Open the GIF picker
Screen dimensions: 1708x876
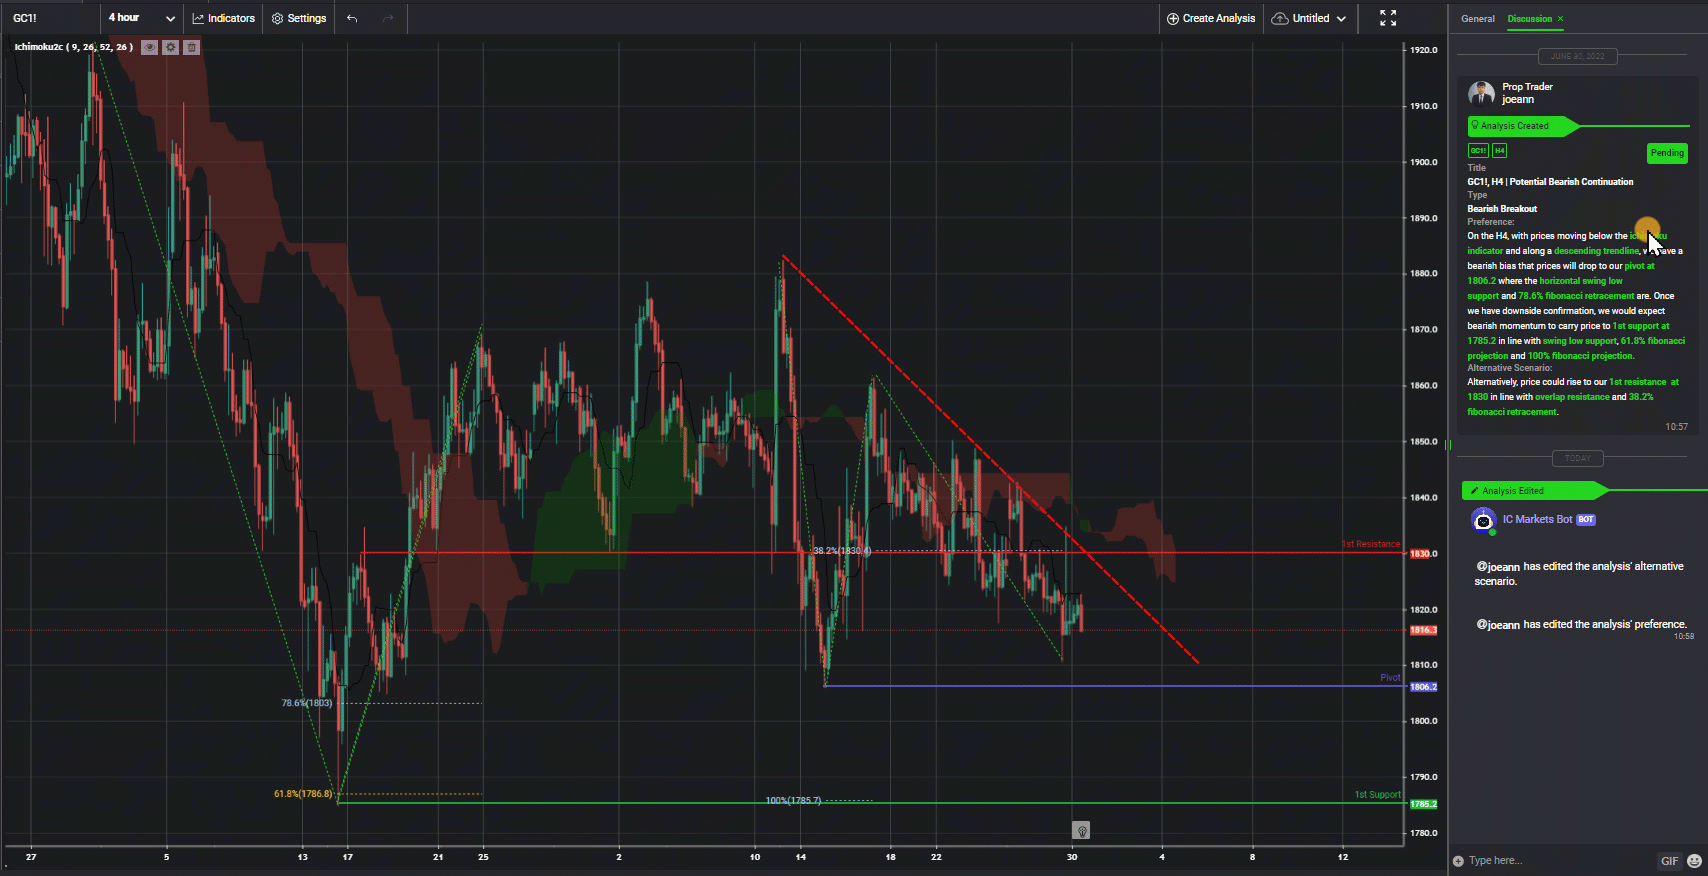click(1669, 861)
